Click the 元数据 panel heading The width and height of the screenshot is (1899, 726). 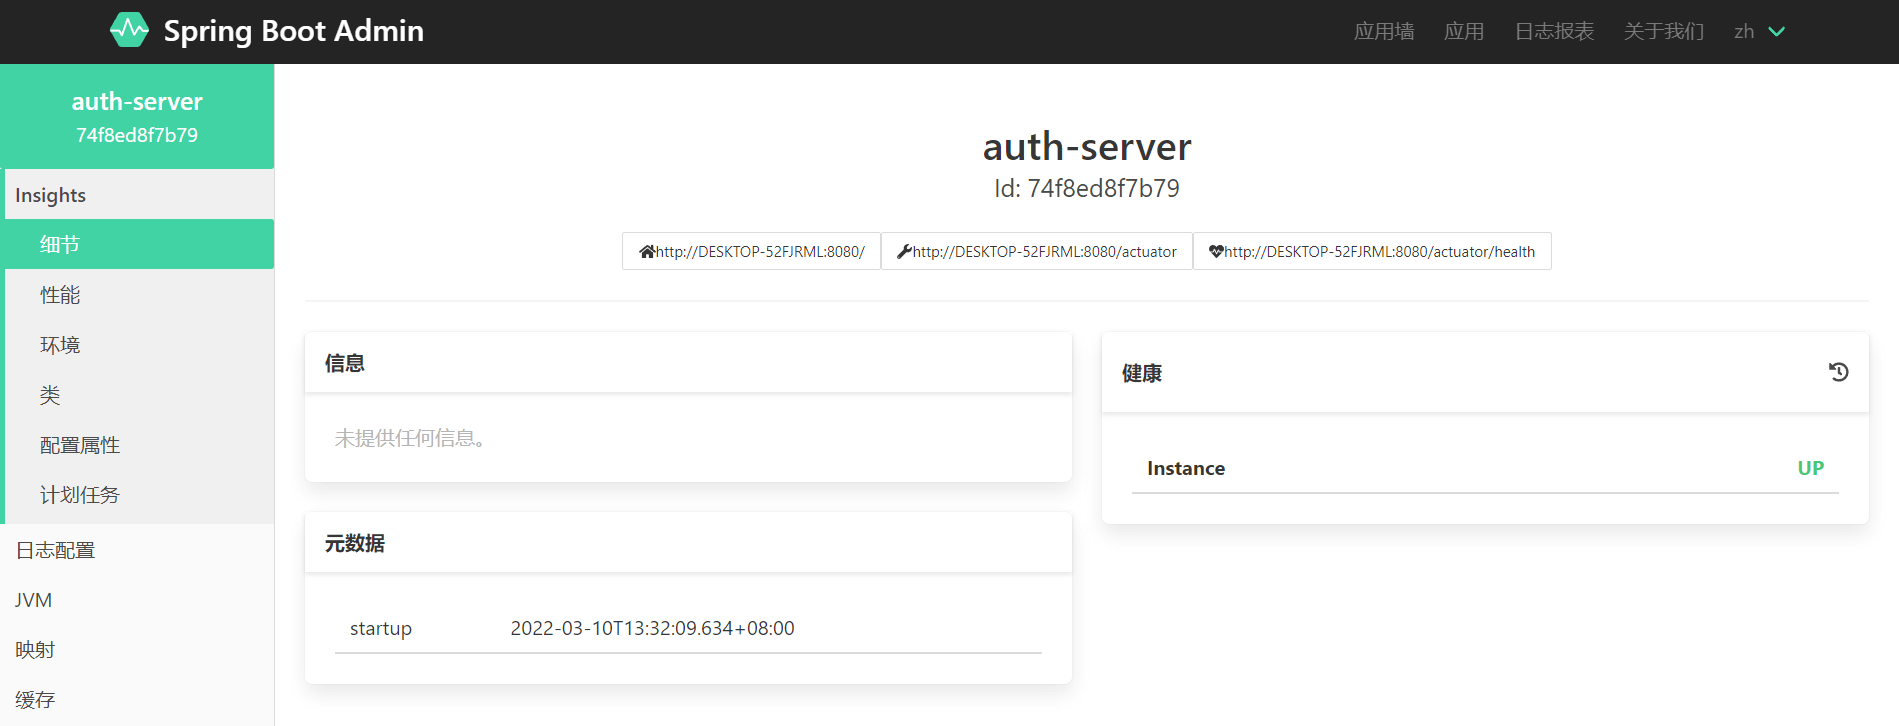point(355,543)
